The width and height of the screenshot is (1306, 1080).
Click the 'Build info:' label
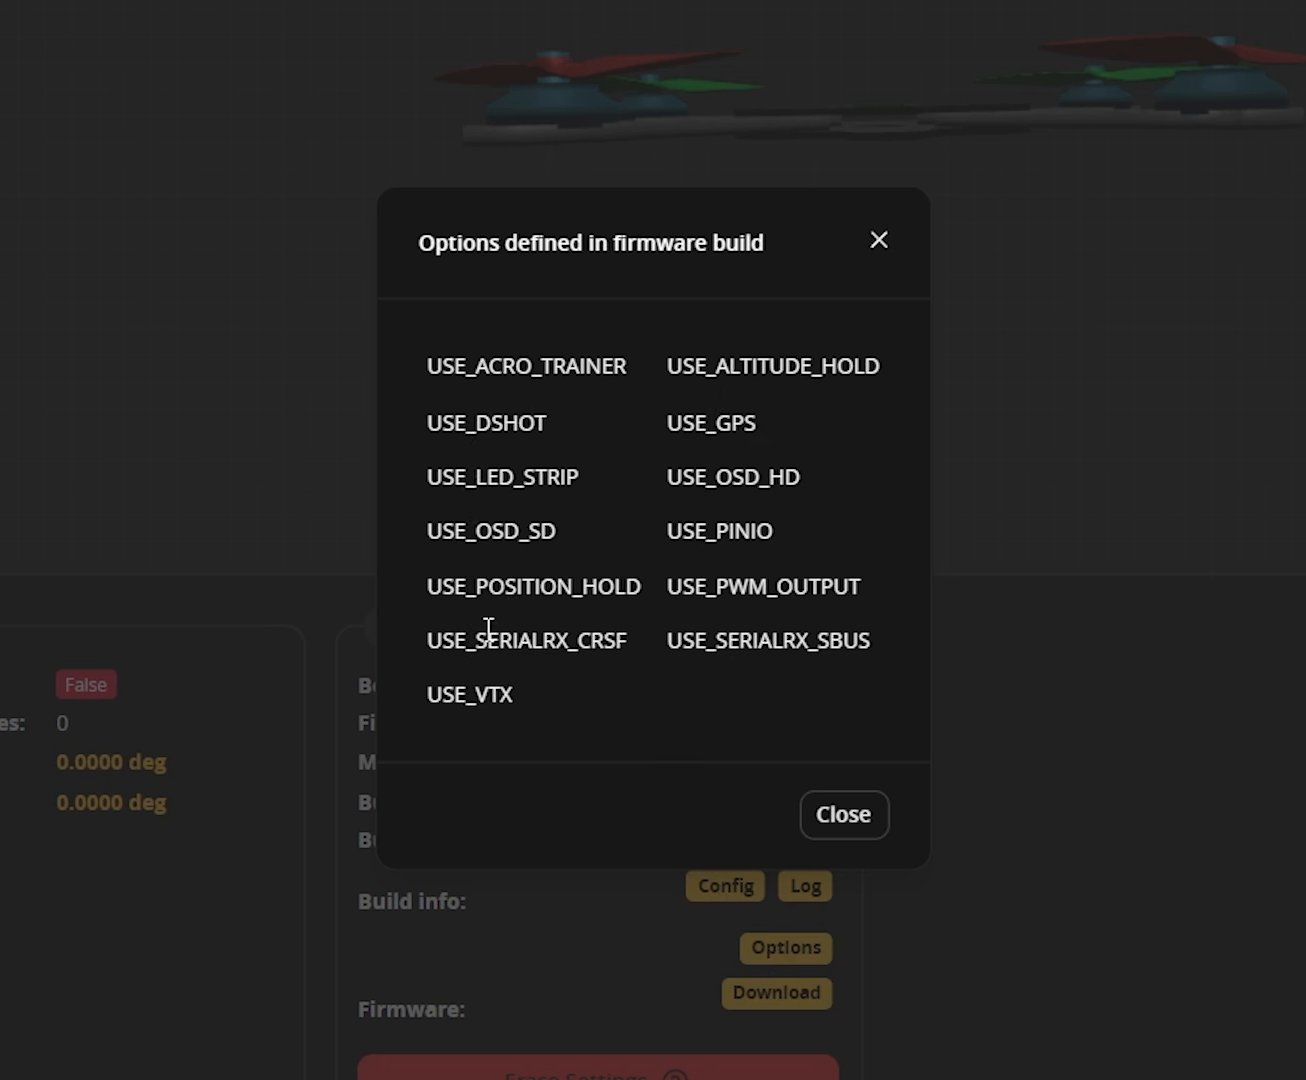tap(412, 901)
